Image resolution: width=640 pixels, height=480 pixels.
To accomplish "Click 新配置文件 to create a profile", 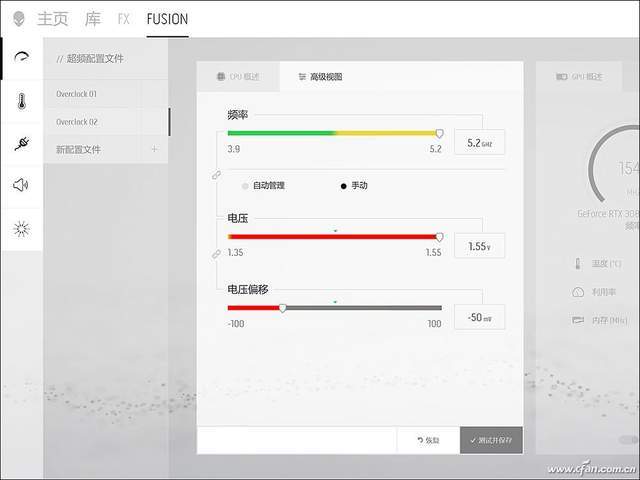I will pos(78,149).
